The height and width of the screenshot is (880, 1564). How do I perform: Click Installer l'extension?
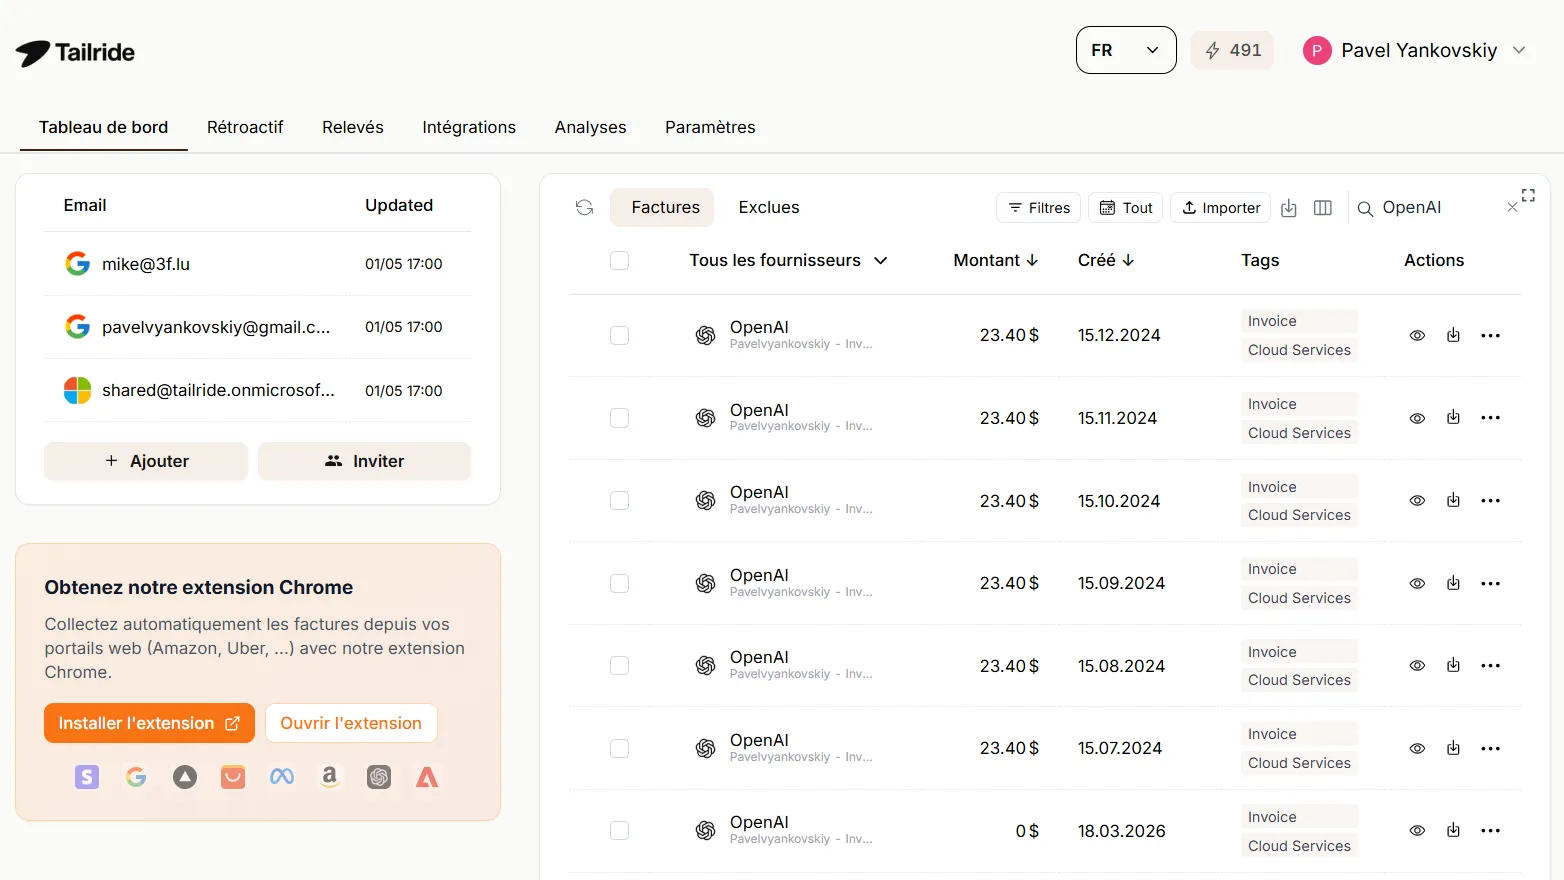pos(149,723)
